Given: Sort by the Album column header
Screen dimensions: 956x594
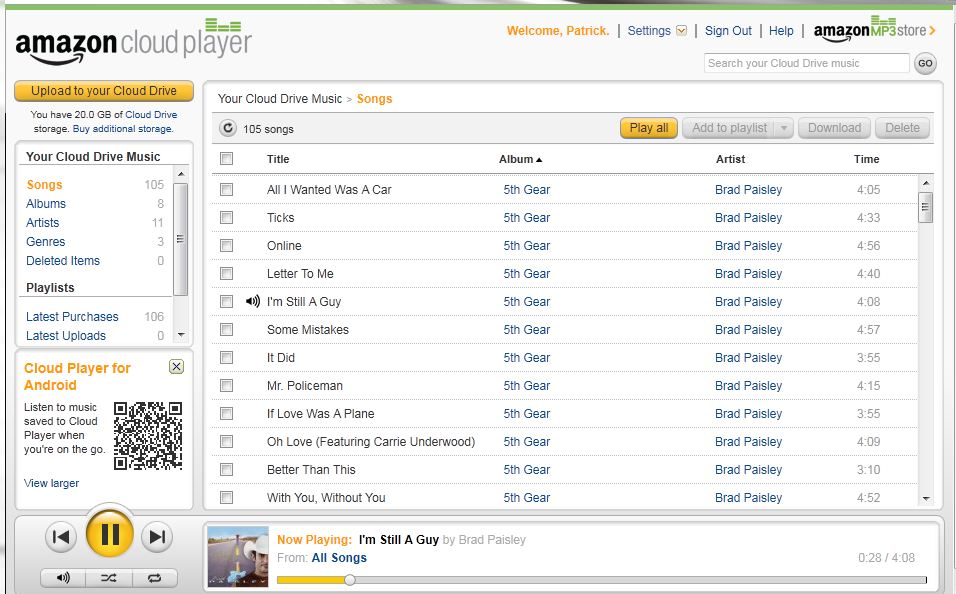Looking at the screenshot, I should coord(520,159).
